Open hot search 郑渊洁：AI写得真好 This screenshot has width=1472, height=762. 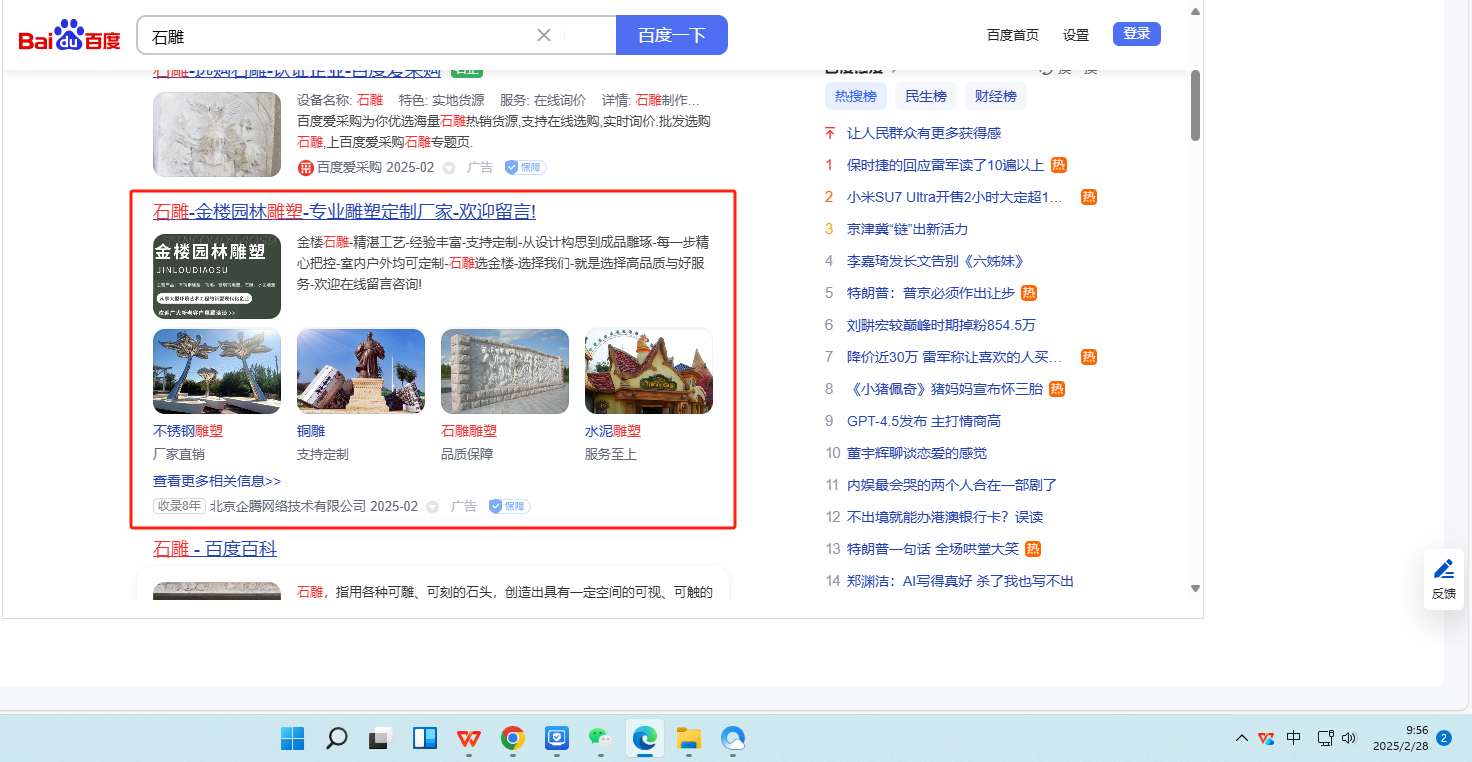[x=960, y=581]
